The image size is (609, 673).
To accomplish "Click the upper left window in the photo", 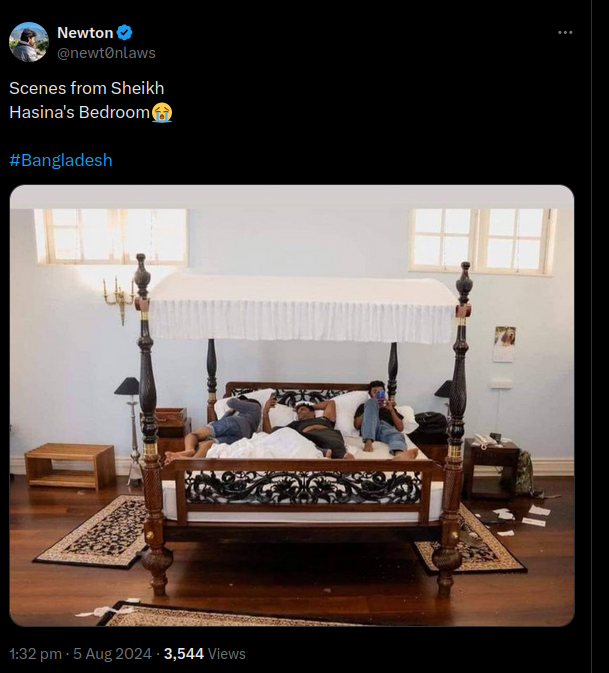I will [111, 236].
